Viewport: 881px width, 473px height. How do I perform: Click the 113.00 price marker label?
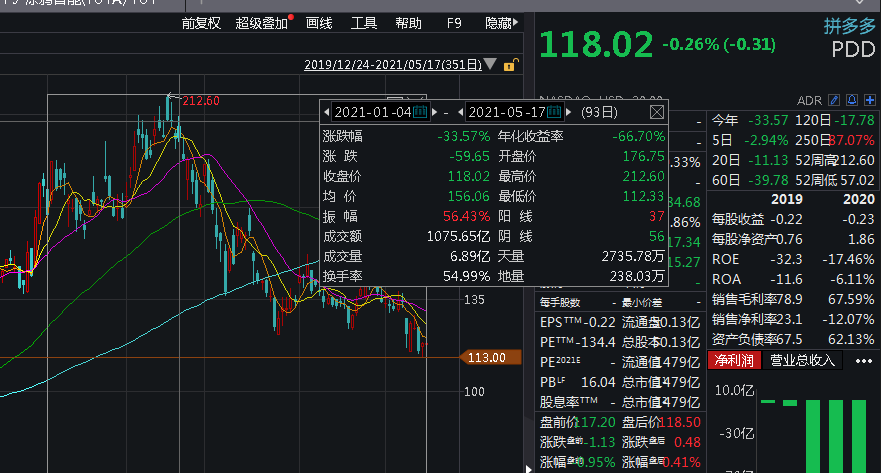tap(490, 357)
